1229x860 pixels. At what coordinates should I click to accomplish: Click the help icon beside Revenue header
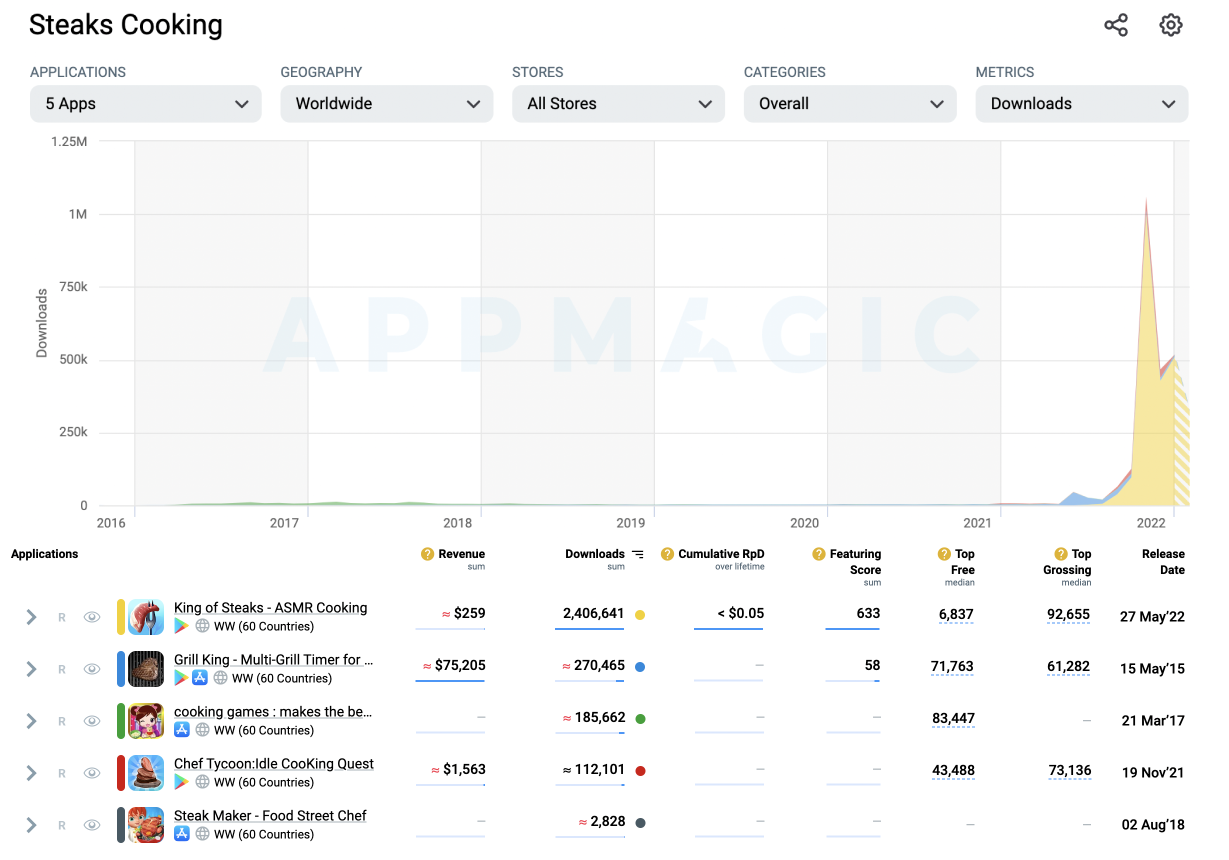click(x=427, y=554)
